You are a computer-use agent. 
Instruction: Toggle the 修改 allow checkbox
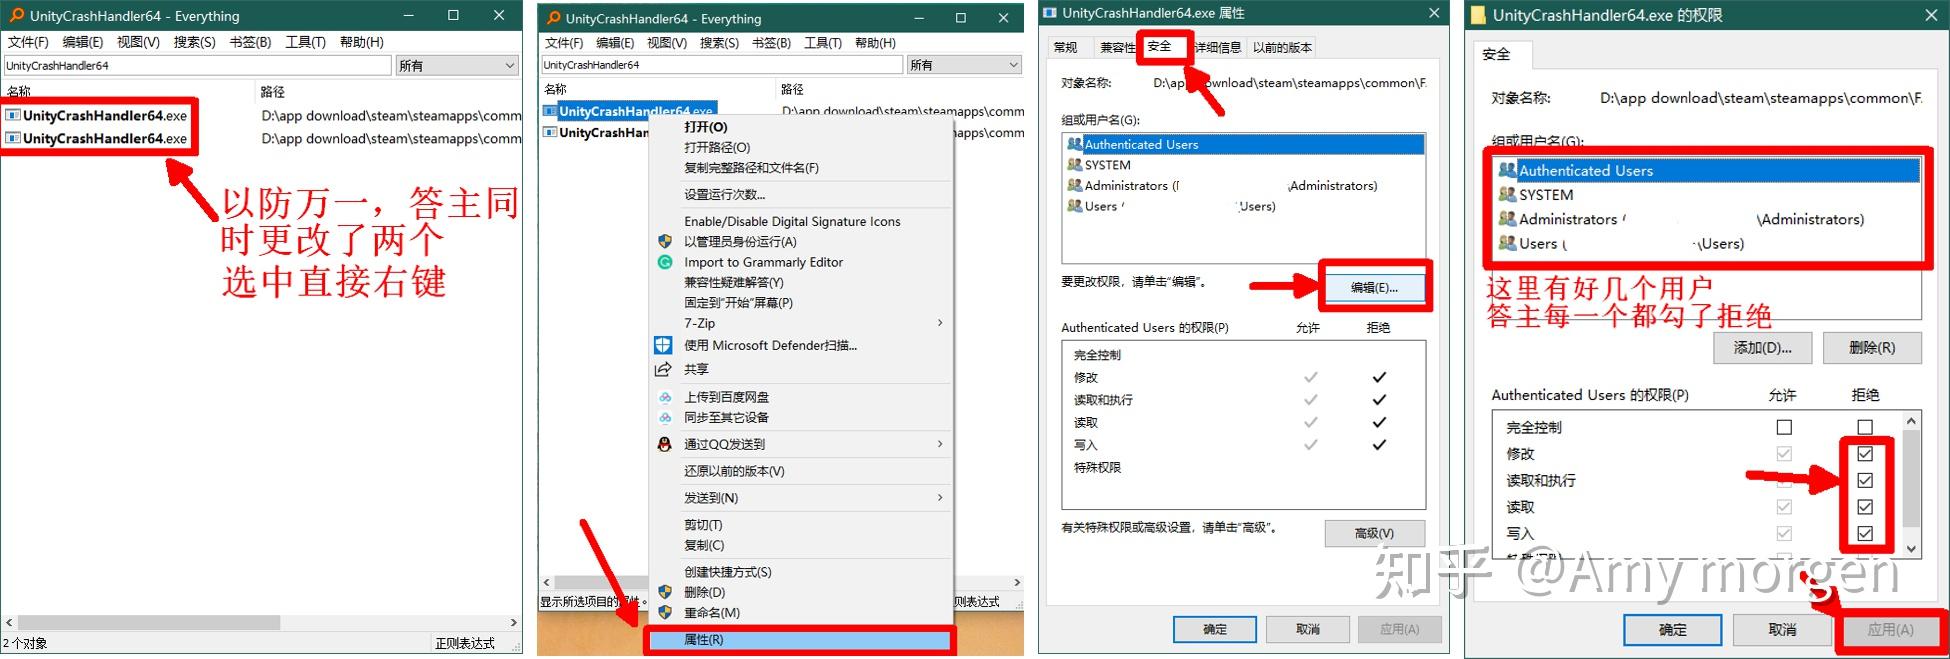(1784, 454)
